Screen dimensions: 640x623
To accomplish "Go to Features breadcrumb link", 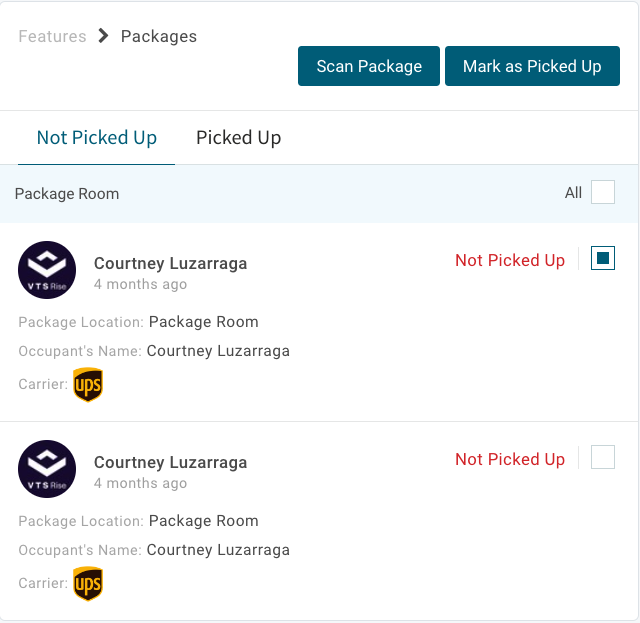I will [52, 37].
